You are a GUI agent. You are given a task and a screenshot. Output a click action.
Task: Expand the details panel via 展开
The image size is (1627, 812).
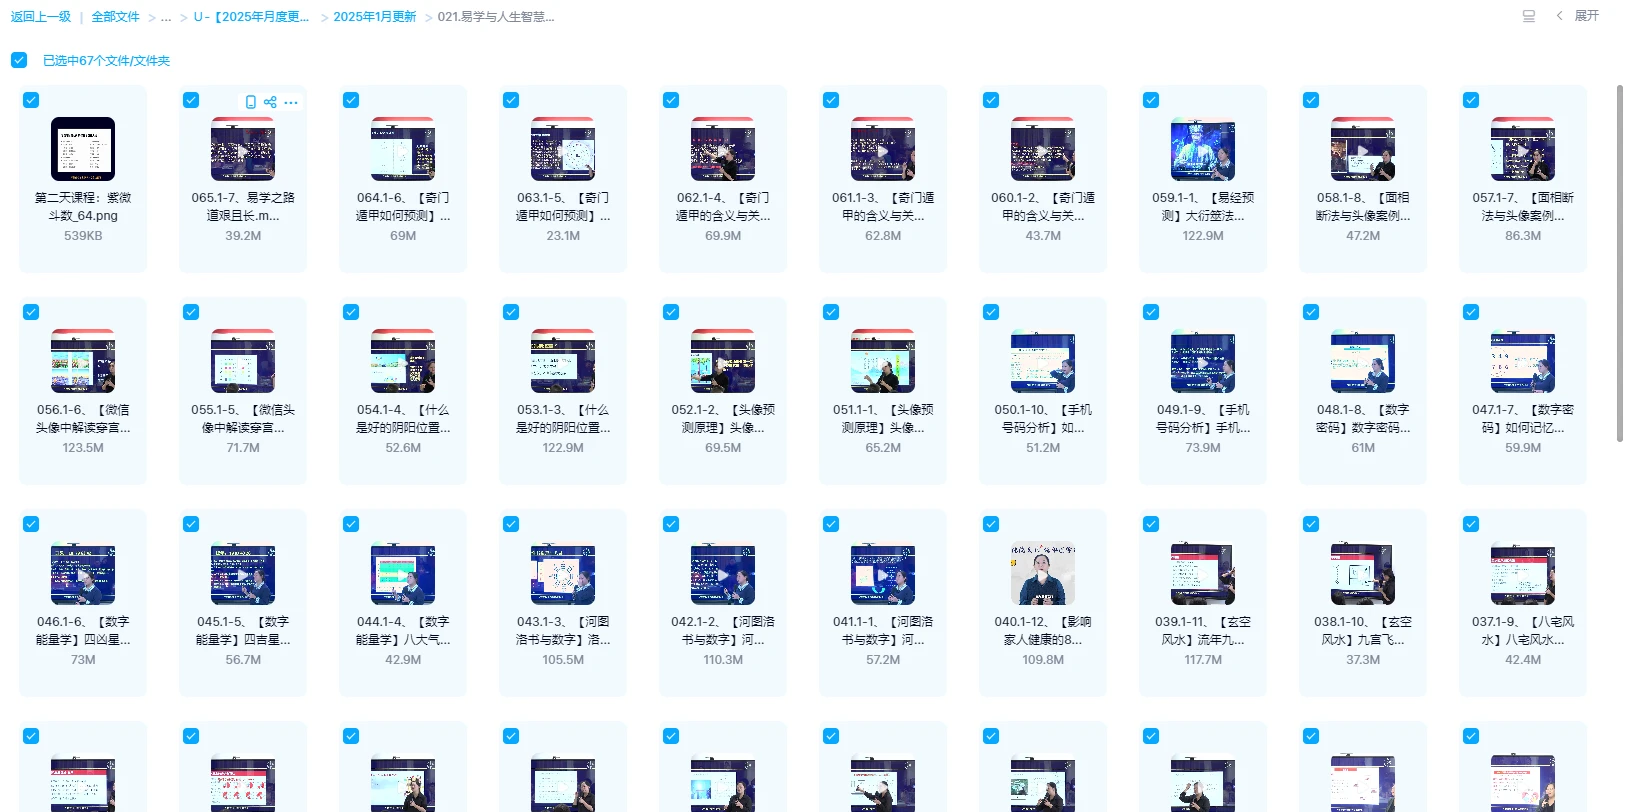click(x=1586, y=16)
